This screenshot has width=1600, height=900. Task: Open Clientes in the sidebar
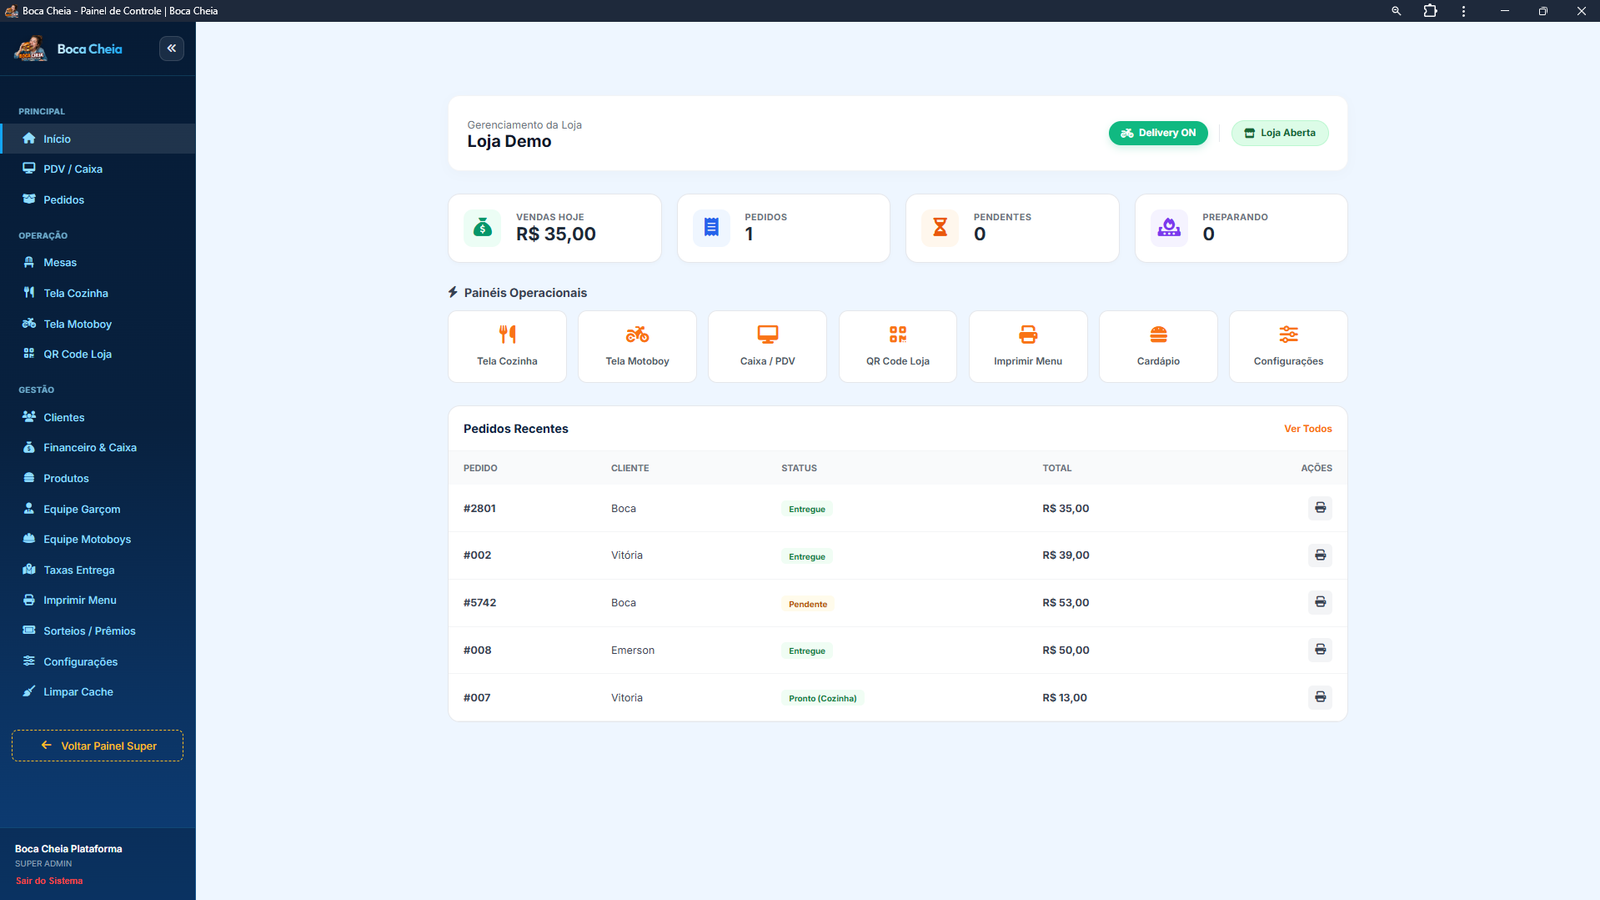pyautogui.click(x=97, y=417)
